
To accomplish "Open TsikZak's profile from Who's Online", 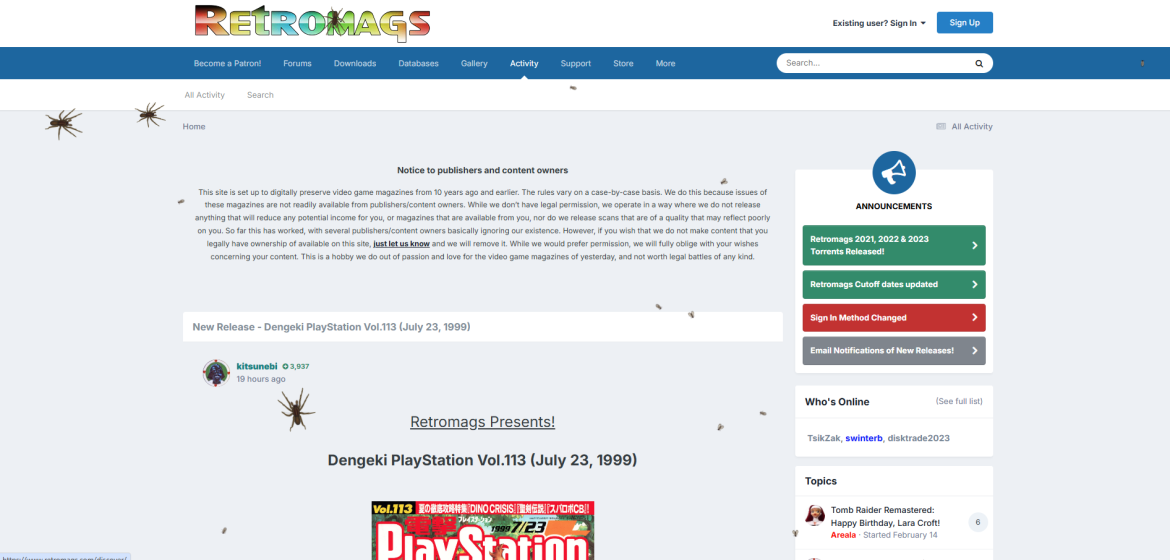I will point(824,438).
